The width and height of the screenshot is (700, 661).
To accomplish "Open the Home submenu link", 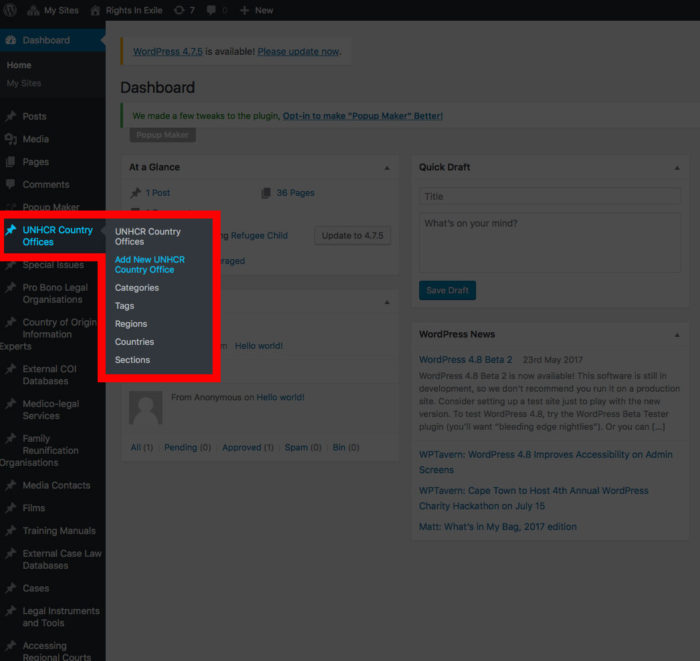I will click(x=19, y=65).
